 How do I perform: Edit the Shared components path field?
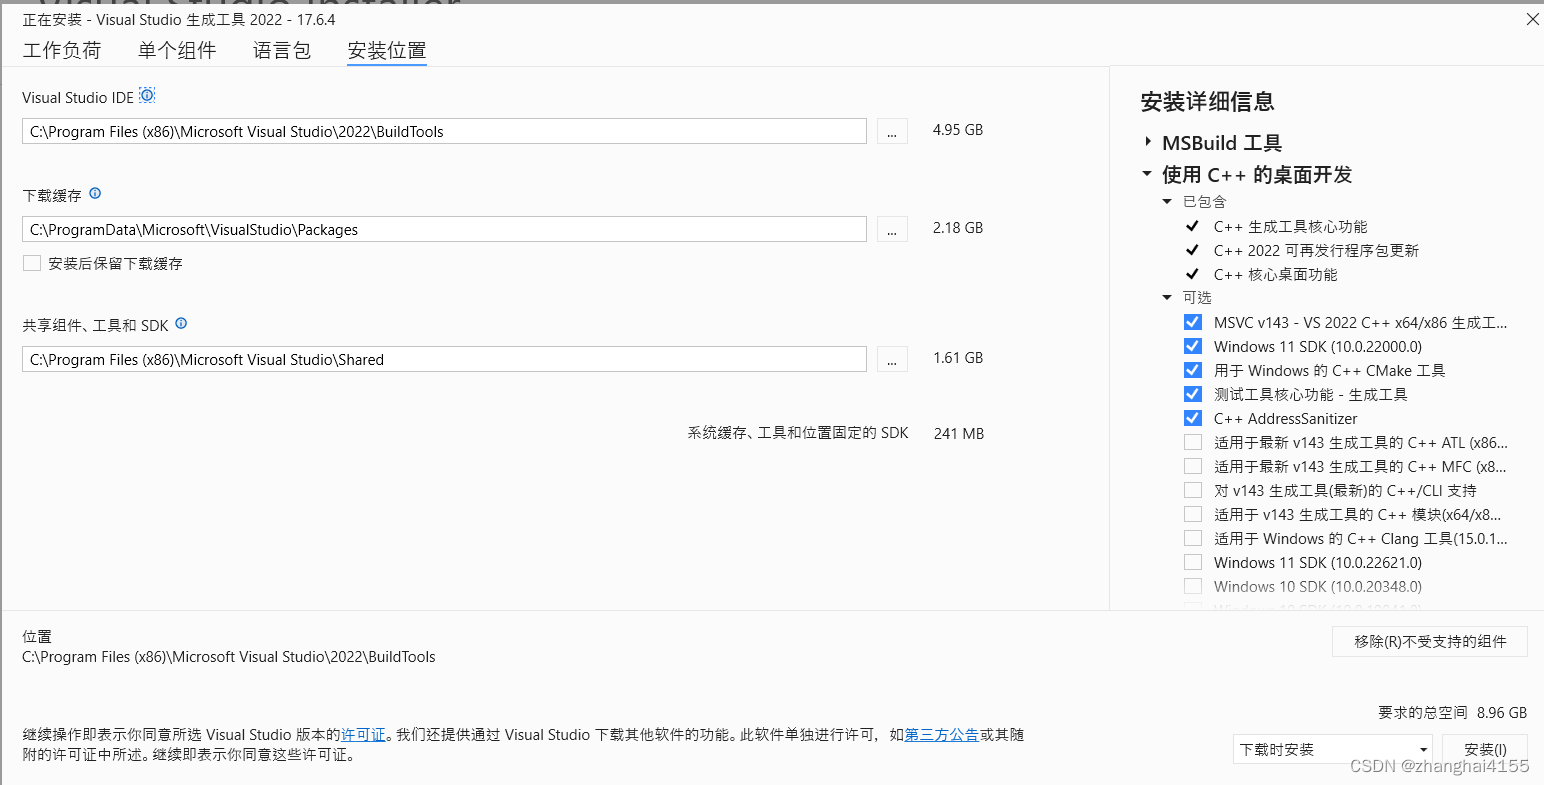(x=444, y=359)
